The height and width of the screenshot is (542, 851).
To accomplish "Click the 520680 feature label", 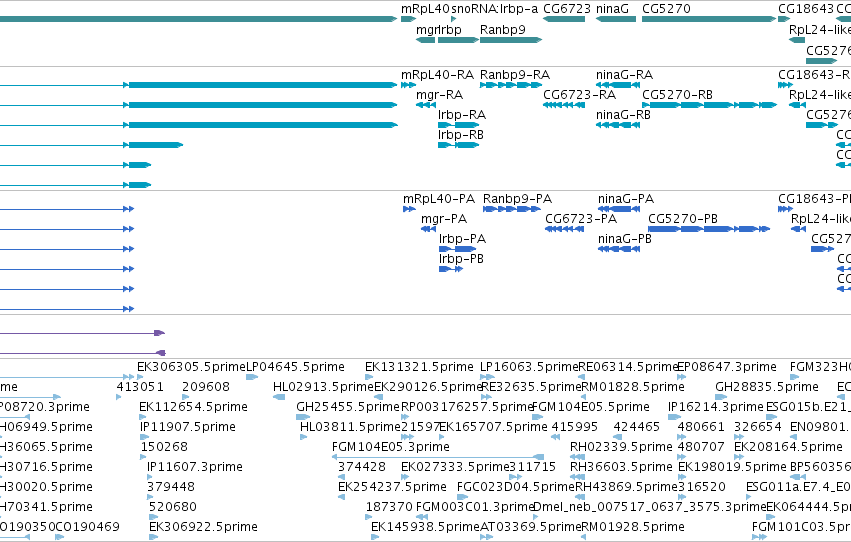I will (x=173, y=507).
